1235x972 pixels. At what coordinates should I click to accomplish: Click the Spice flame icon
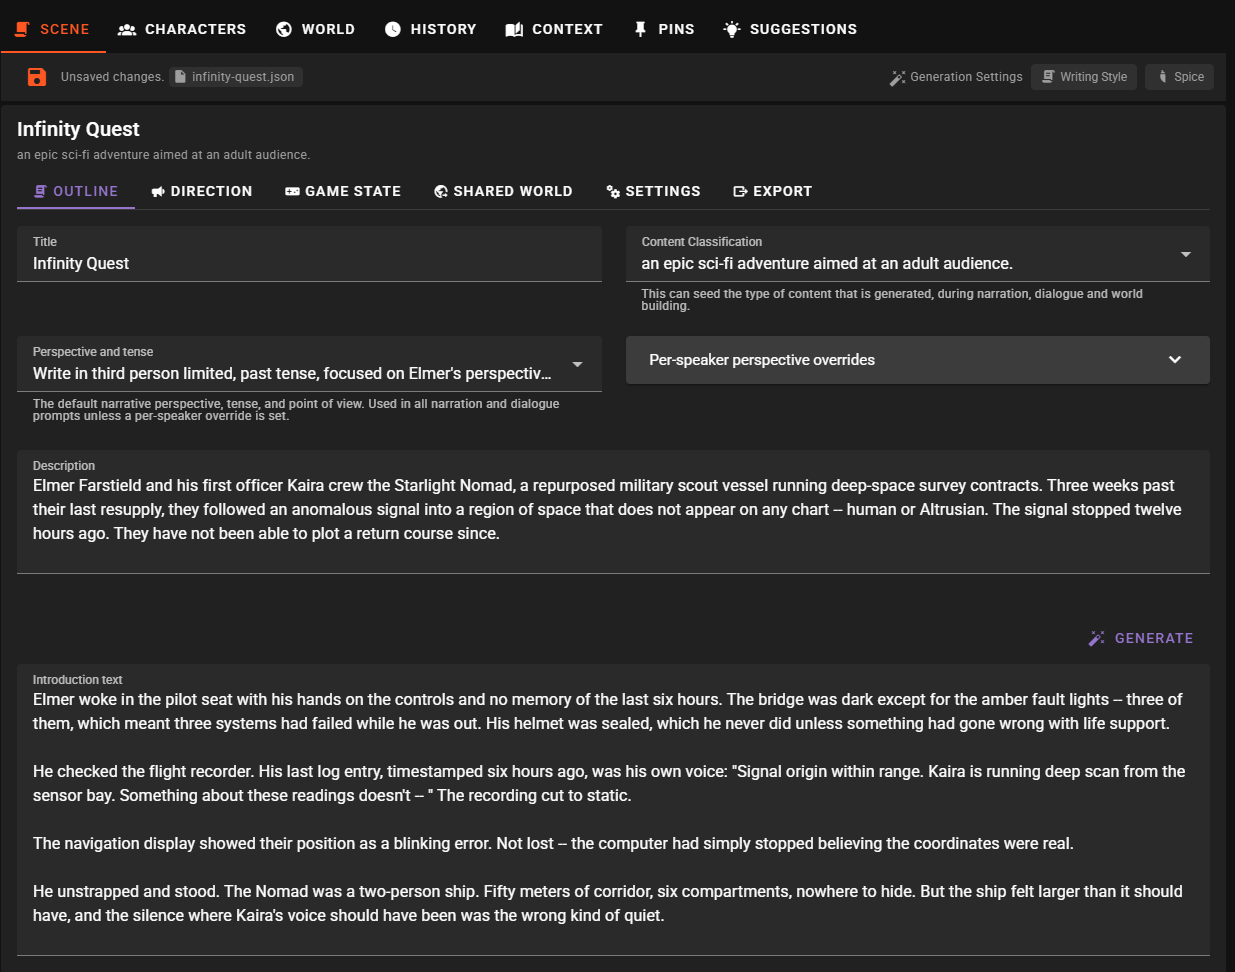tap(1163, 76)
